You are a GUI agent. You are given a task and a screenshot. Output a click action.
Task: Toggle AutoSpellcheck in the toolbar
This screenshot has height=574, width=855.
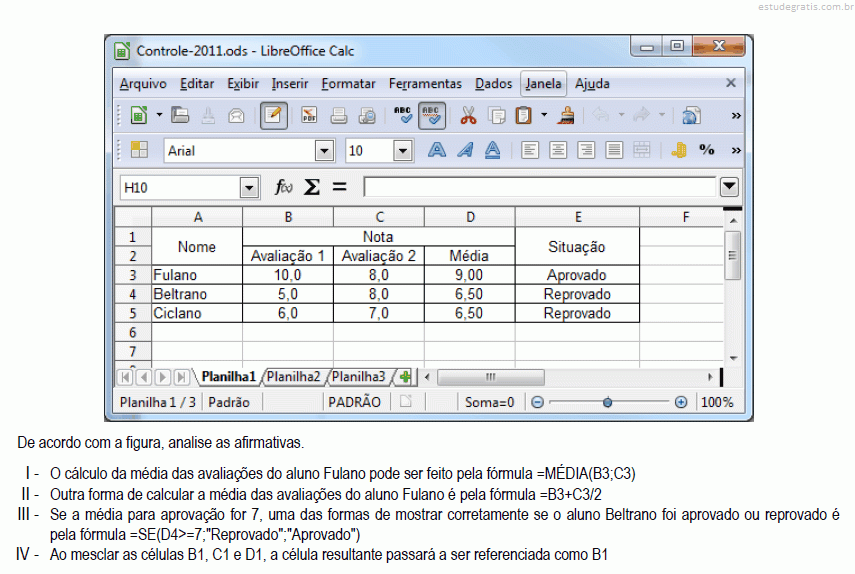[x=431, y=116]
